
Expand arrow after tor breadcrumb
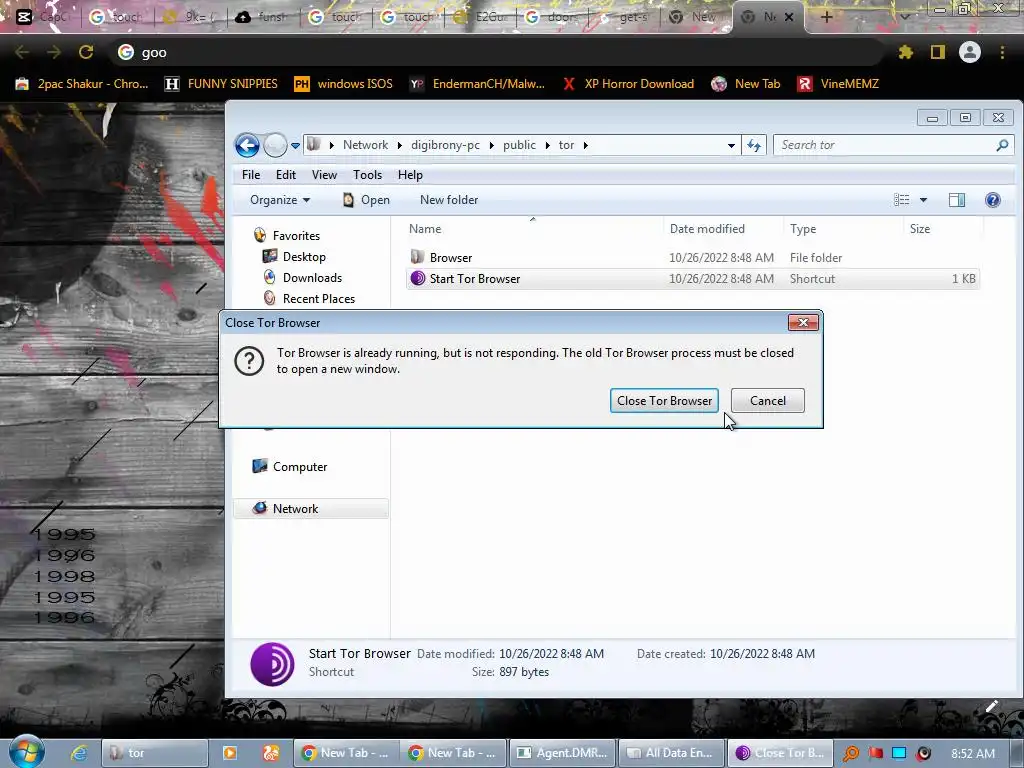[586, 145]
